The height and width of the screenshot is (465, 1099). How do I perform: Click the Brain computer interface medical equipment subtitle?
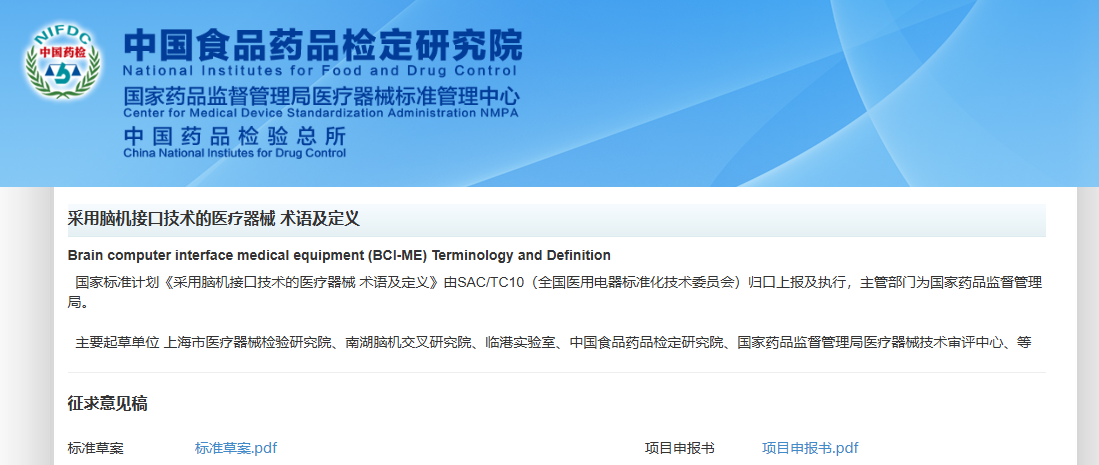click(339, 255)
